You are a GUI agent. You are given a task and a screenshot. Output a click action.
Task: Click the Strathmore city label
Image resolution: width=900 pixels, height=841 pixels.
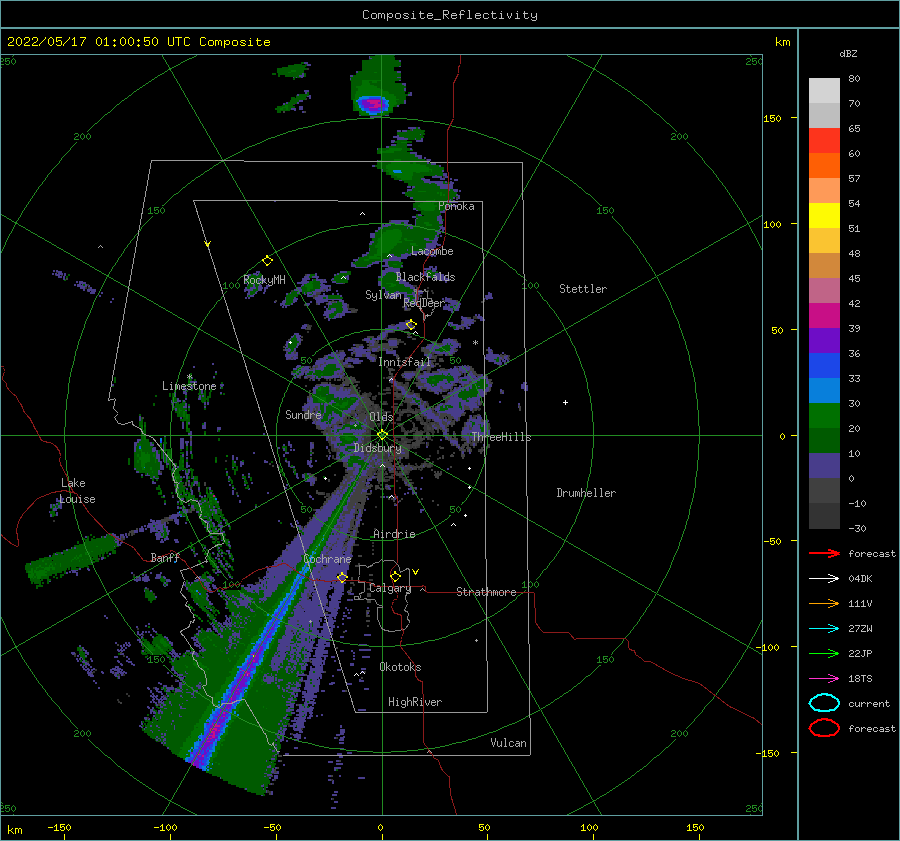click(487, 592)
